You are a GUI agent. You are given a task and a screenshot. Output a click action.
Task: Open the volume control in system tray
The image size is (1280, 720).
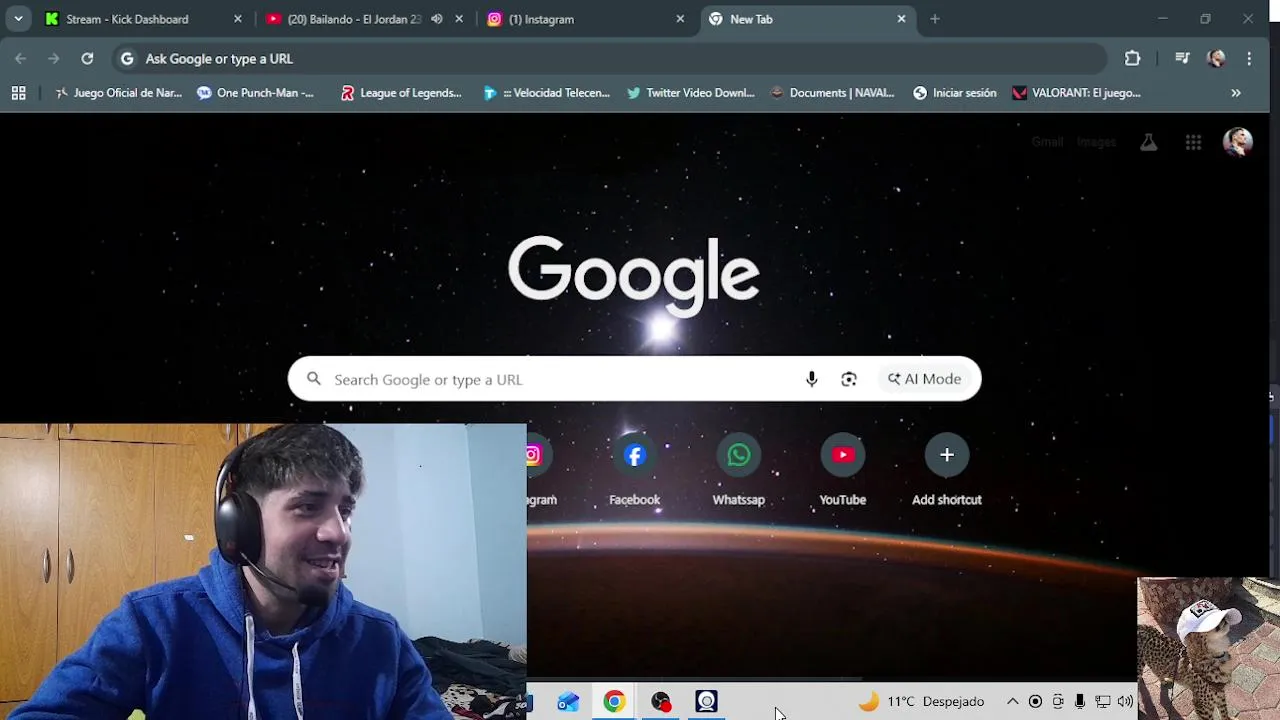(1125, 702)
